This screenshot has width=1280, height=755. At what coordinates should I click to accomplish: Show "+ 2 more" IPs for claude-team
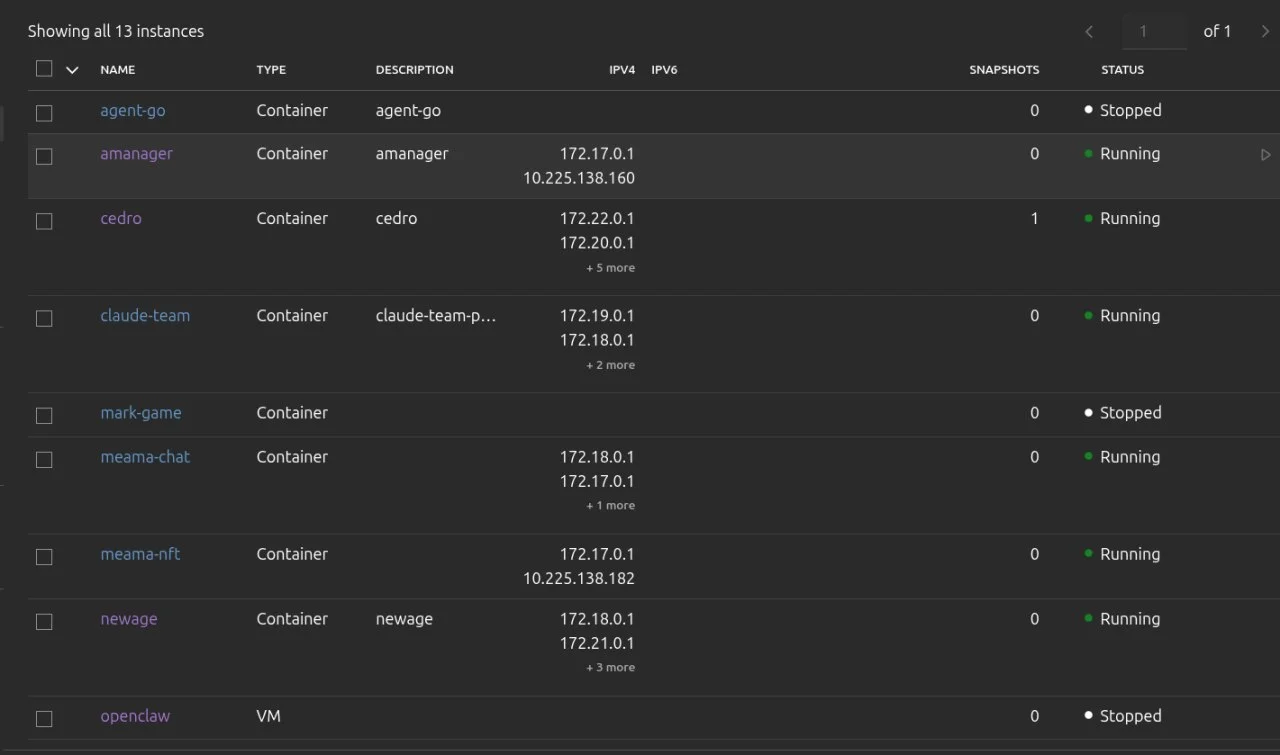[610, 365]
